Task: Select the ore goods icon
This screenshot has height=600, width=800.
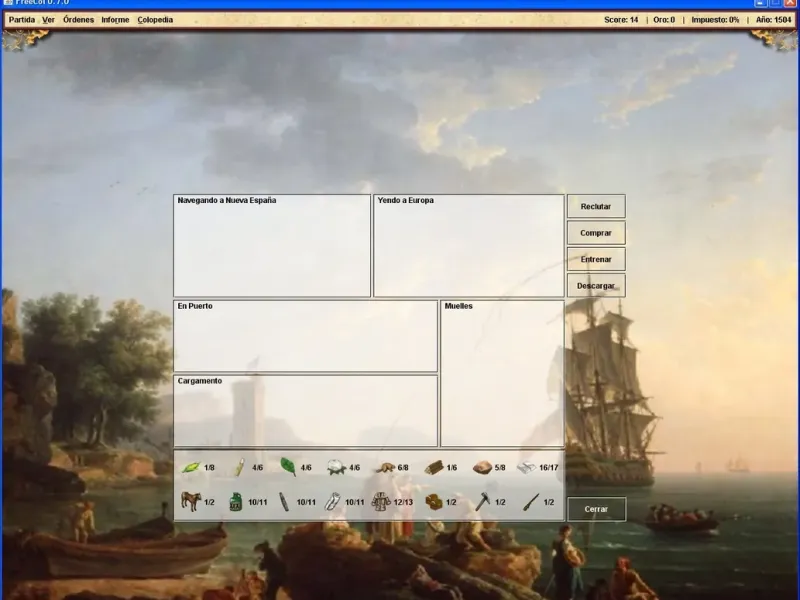Action: 482,467
